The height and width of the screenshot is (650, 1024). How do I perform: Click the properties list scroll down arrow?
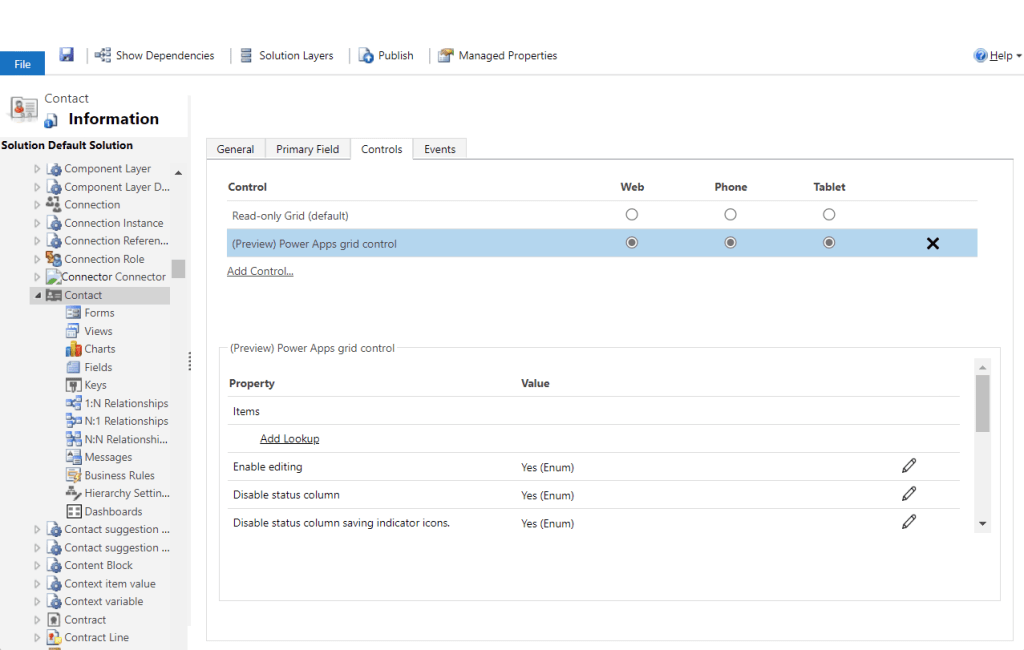click(x=982, y=523)
